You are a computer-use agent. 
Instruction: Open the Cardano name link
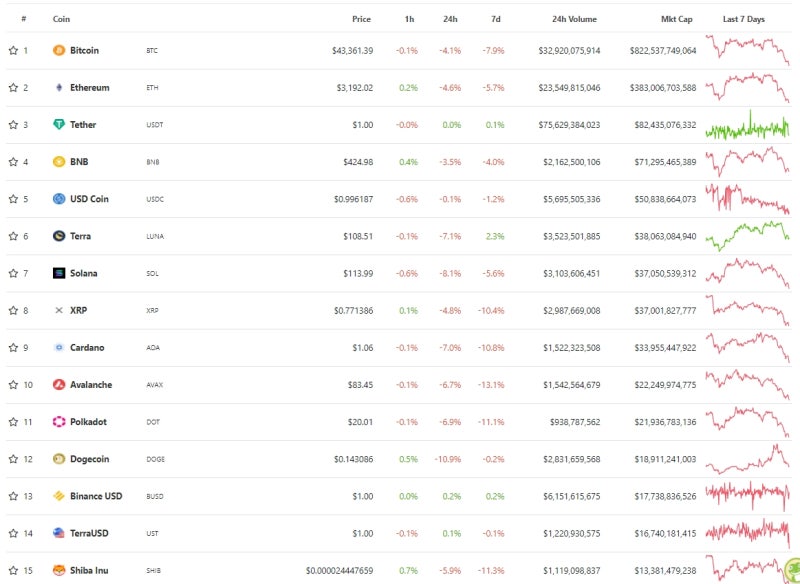click(x=87, y=347)
